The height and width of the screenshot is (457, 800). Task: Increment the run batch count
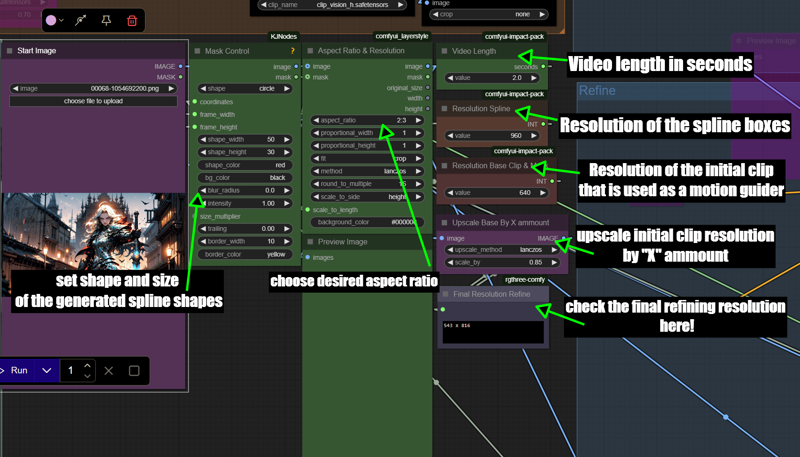pos(87,366)
